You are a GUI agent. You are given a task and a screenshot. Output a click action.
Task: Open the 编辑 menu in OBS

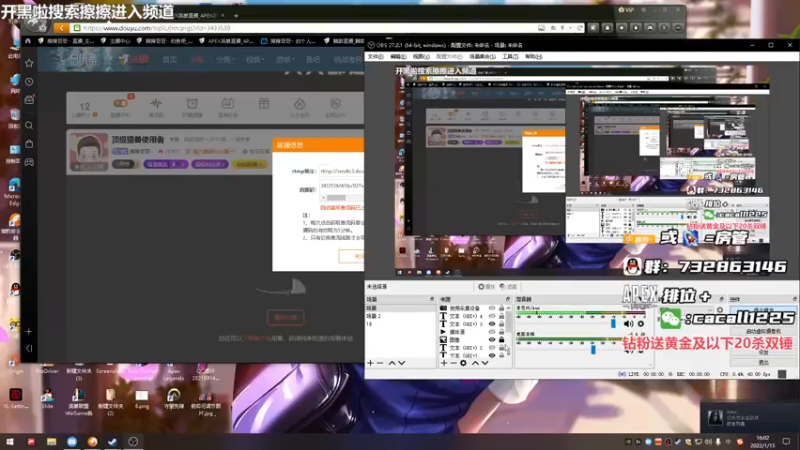click(x=398, y=57)
